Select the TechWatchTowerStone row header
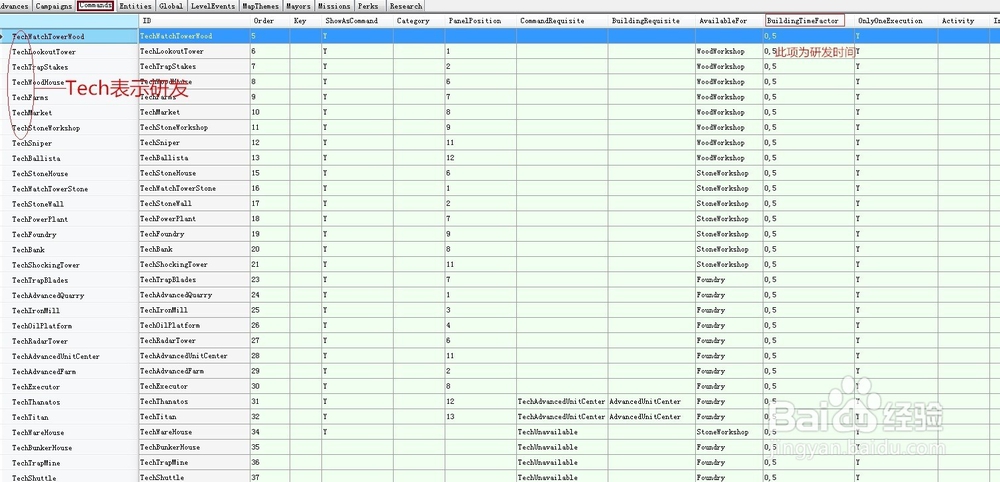 [69, 189]
